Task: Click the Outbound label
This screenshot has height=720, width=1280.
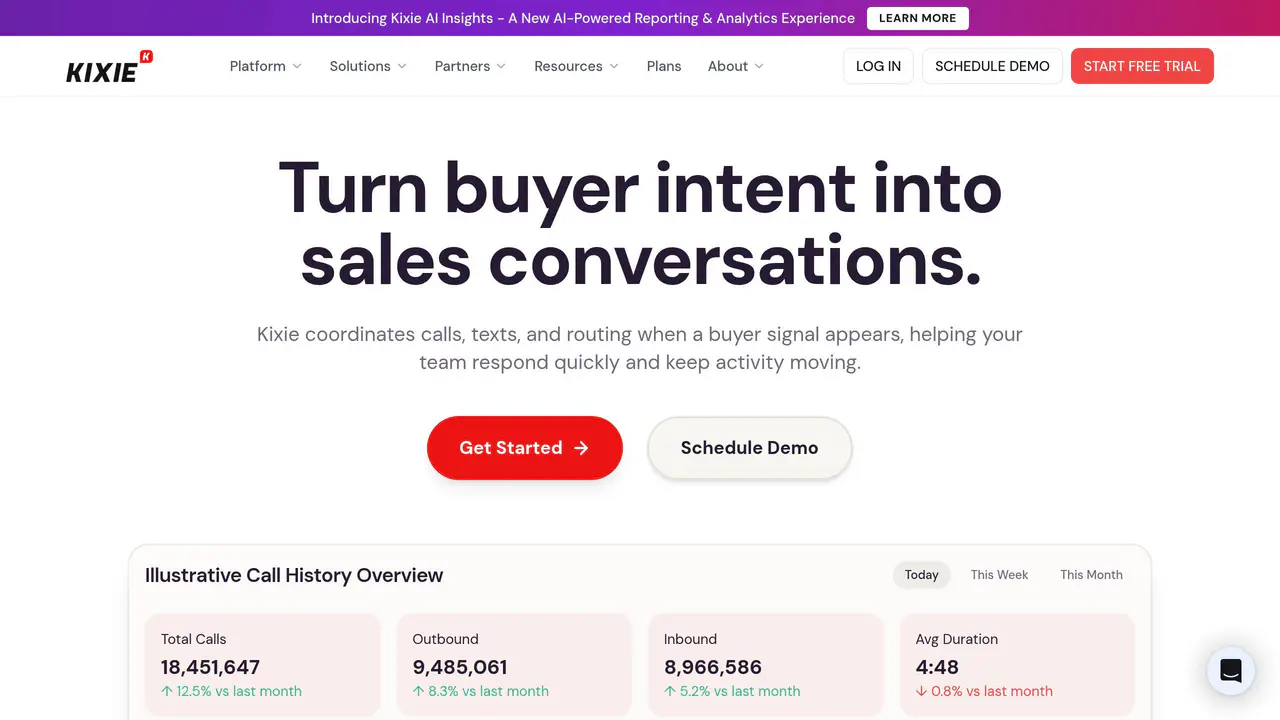Action: [446, 639]
